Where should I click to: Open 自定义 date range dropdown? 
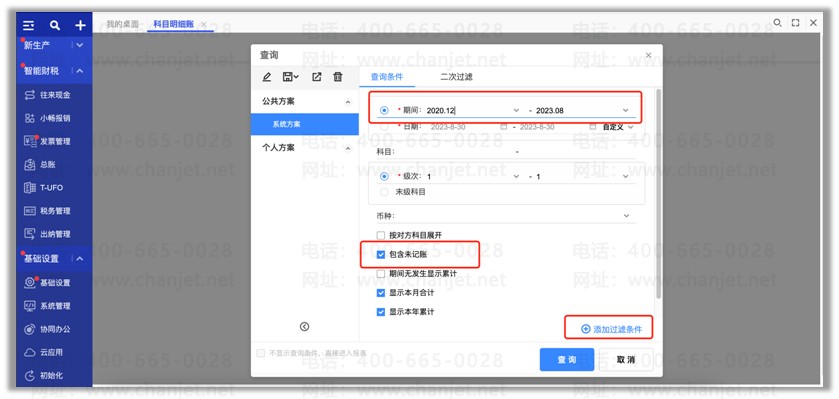coord(618,127)
